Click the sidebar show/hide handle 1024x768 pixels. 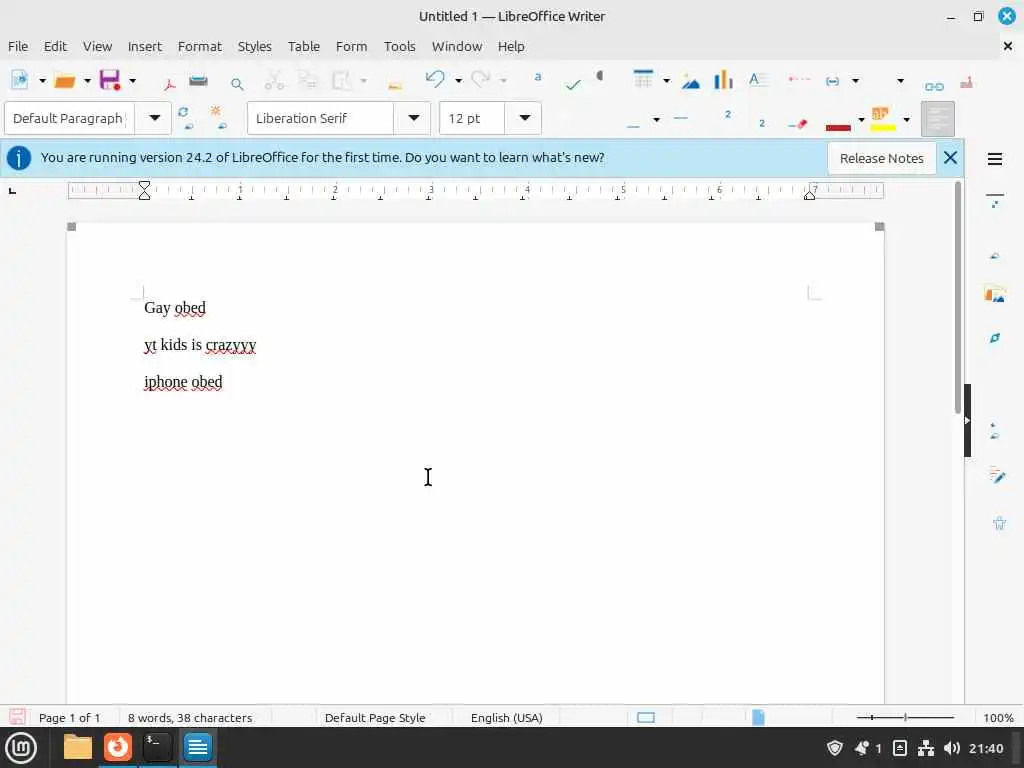coord(967,421)
